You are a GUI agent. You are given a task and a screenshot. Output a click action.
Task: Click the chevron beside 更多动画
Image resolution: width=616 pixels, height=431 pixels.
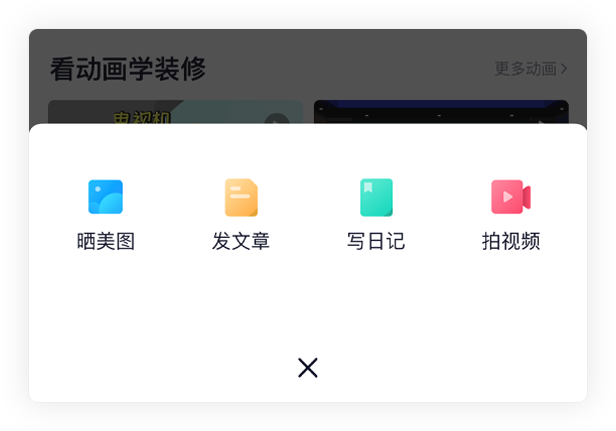coord(564,69)
